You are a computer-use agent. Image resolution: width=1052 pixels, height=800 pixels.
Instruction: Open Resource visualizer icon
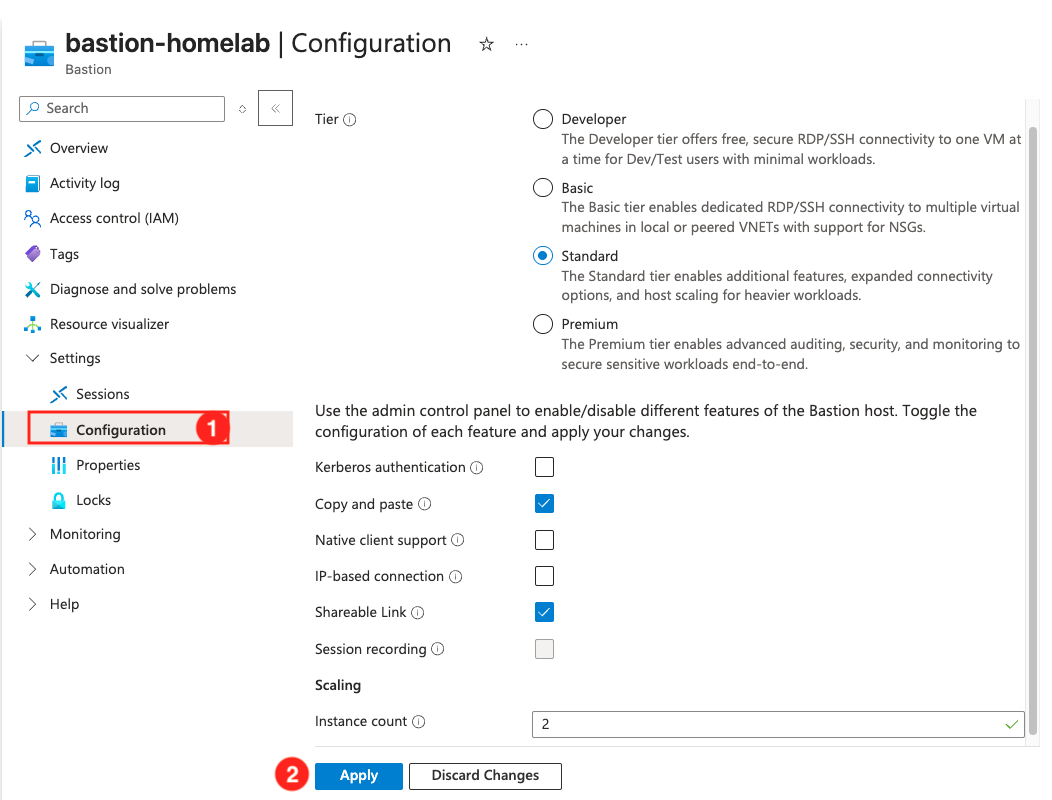[32, 324]
